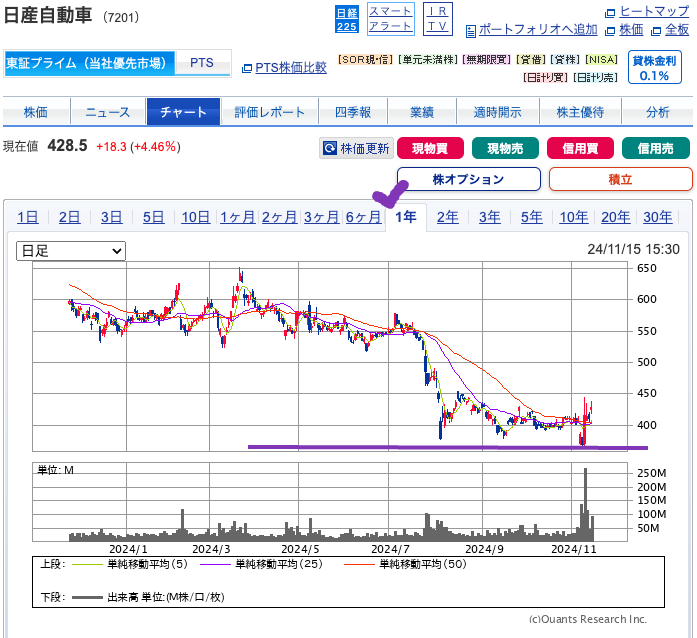Click the PTS株価比較 popup window icon
The image size is (697, 638).
pyautogui.click(x=247, y=68)
